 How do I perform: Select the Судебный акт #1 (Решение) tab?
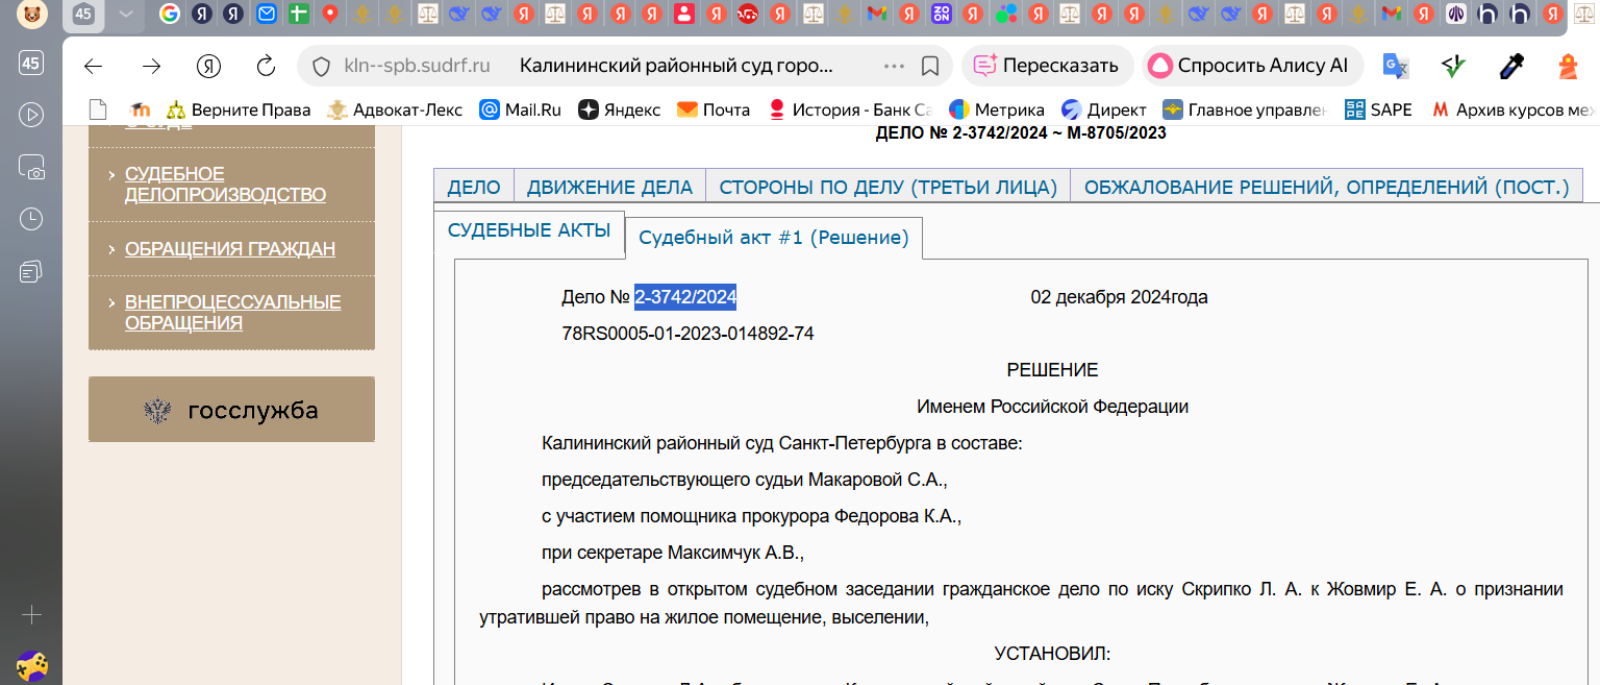point(774,238)
